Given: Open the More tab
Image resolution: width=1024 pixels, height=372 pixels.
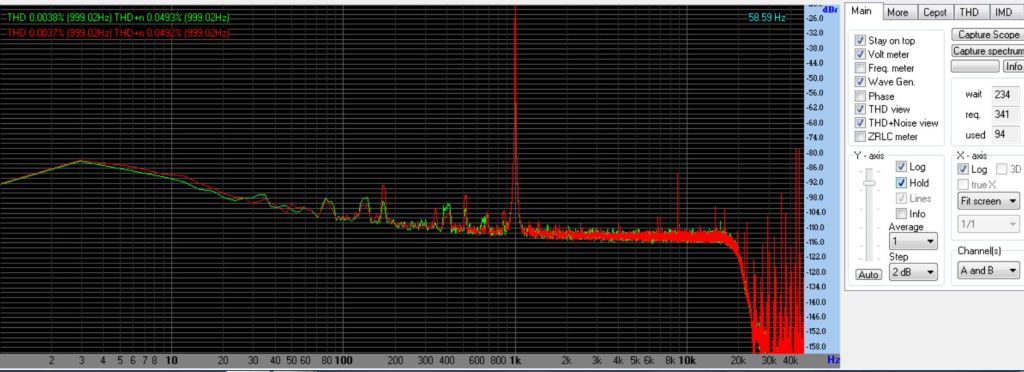Looking at the screenshot, I should pos(897,12).
